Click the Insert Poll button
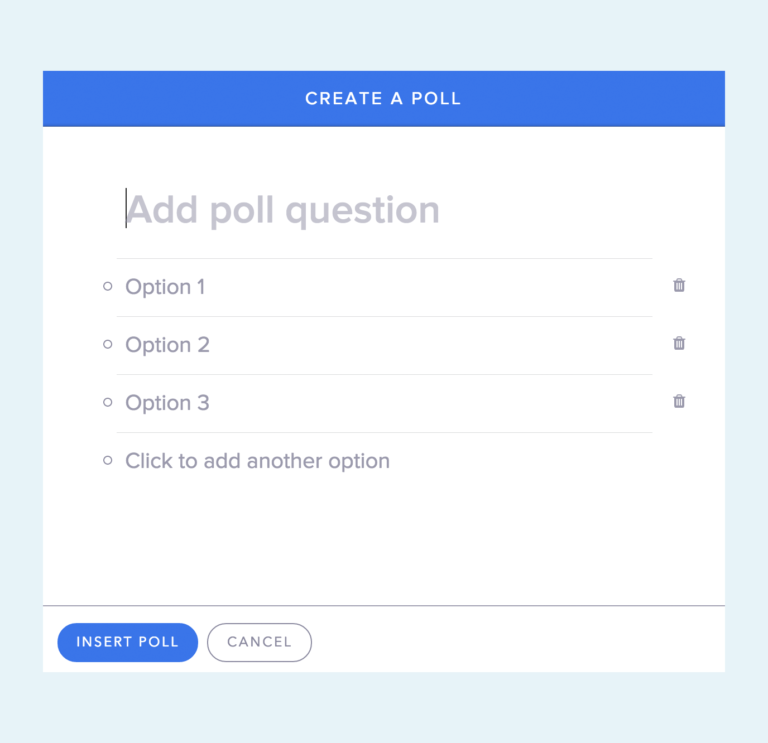The width and height of the screenshot is (768, 743). click(128, 642)
